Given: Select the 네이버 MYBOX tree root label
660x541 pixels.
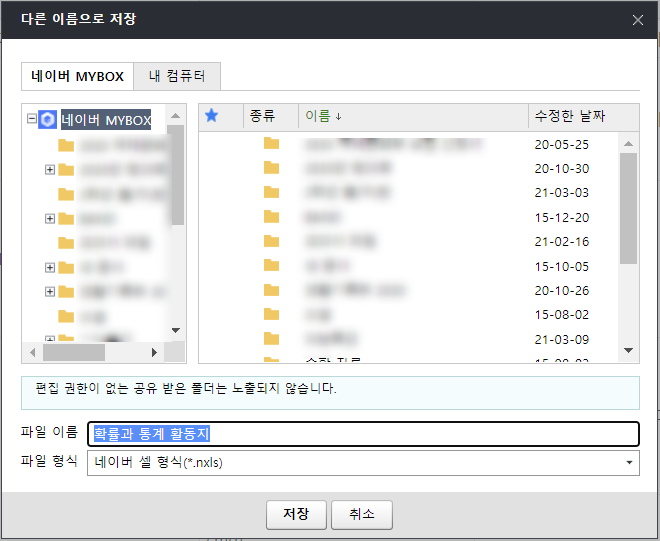Looking at the screenshot, I should 106,120.
